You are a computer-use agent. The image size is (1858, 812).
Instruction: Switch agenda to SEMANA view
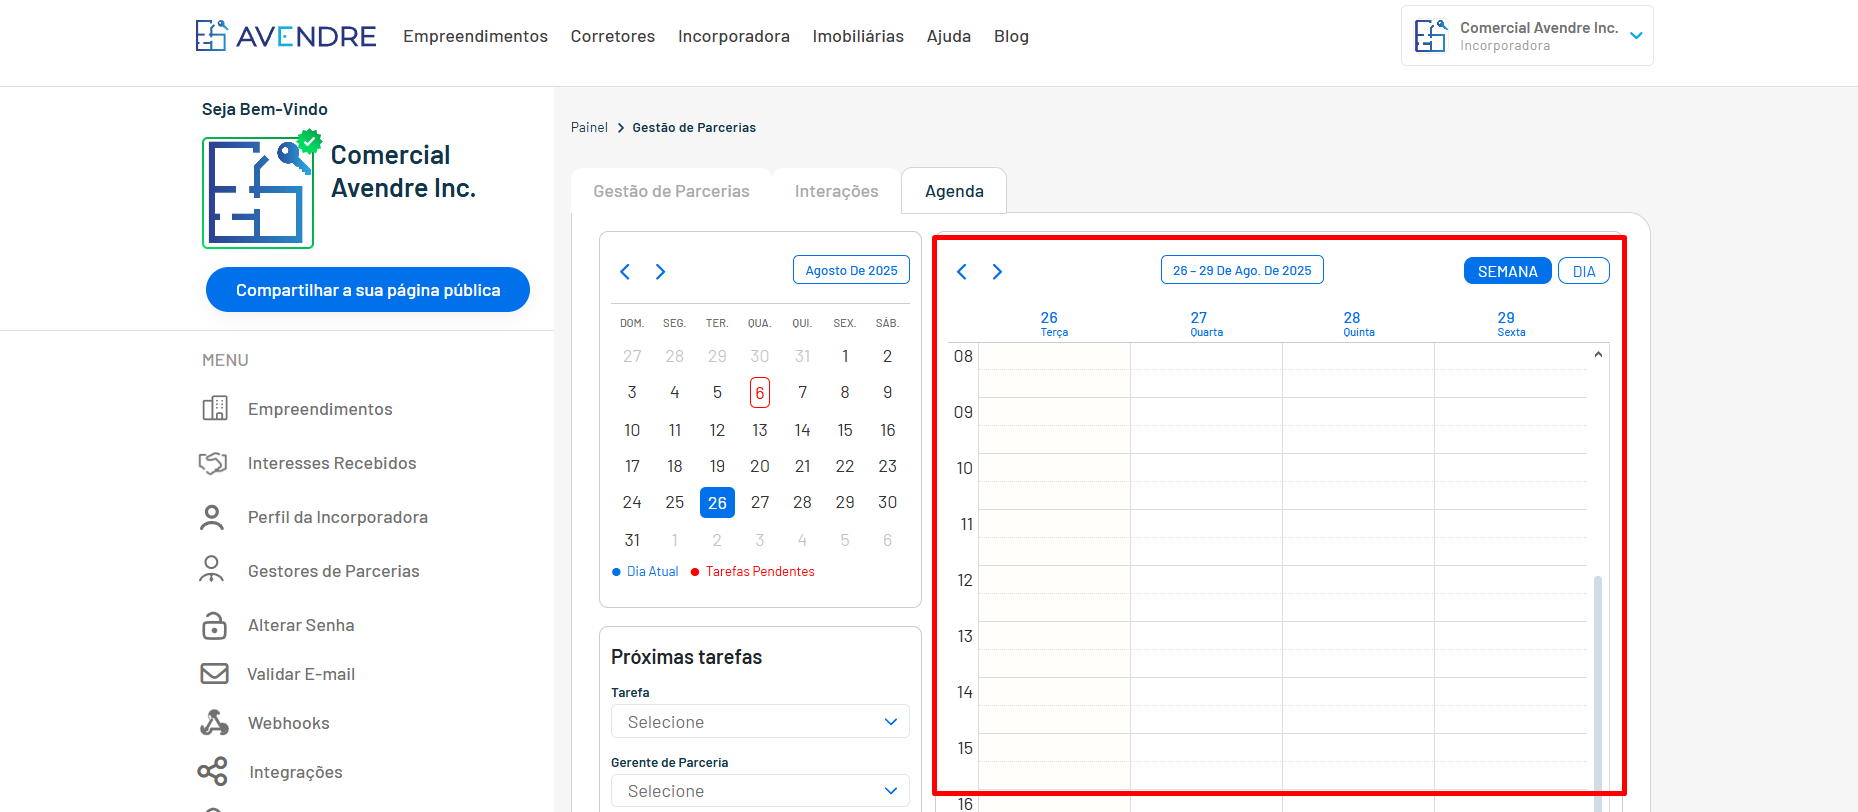pos(1507,271)
